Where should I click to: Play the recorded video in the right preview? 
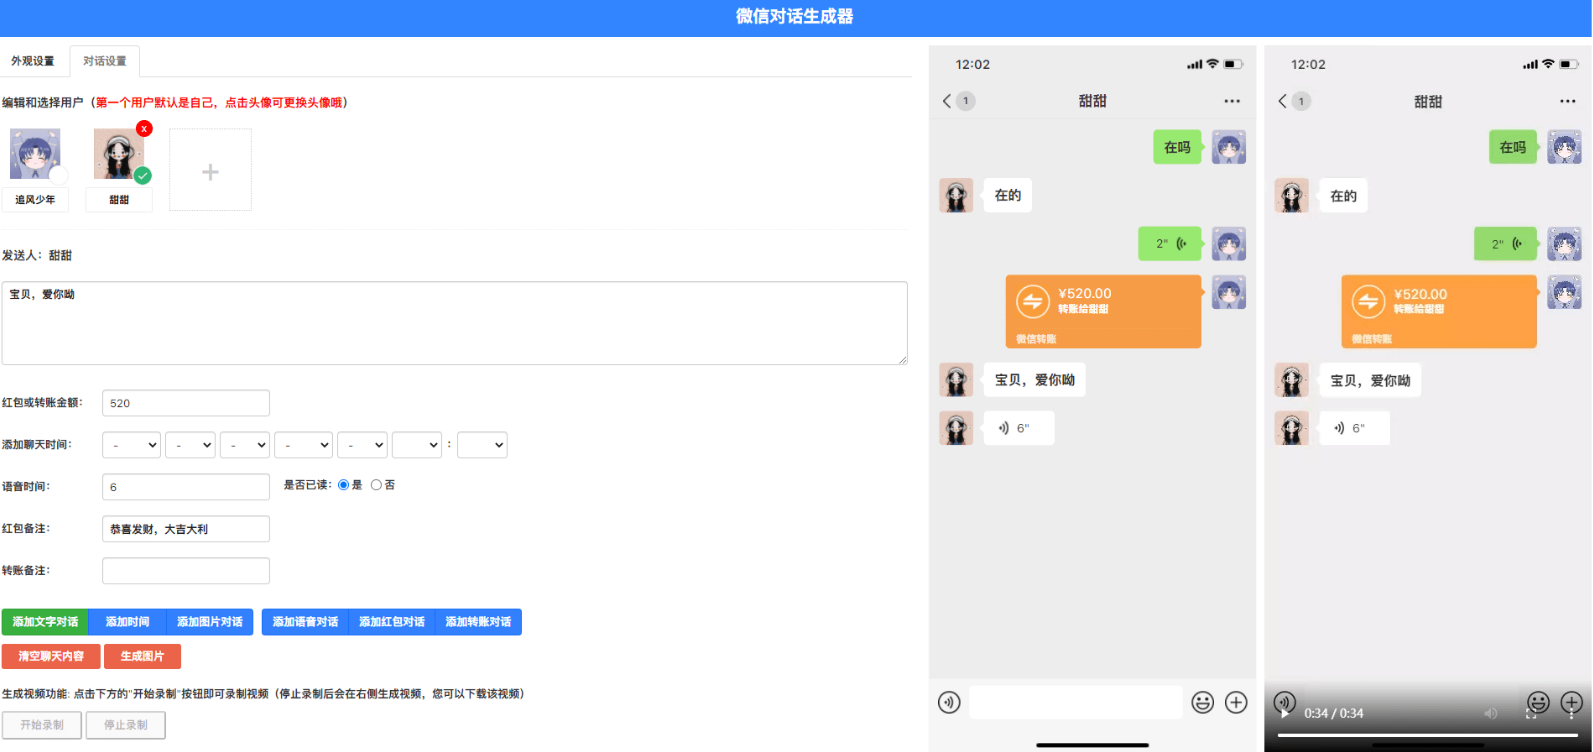(1284, 713)
